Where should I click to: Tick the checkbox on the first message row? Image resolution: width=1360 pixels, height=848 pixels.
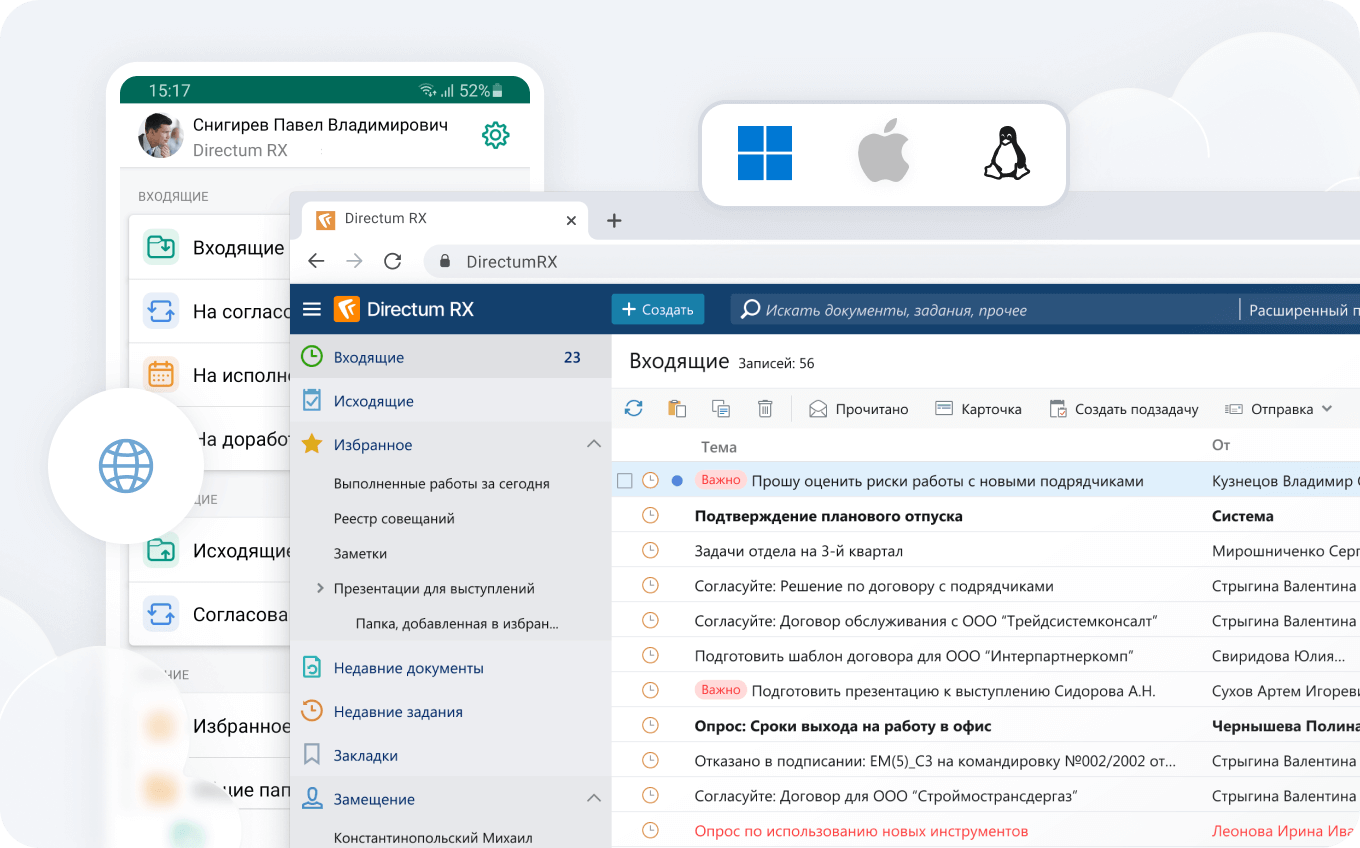click(625, 481)
